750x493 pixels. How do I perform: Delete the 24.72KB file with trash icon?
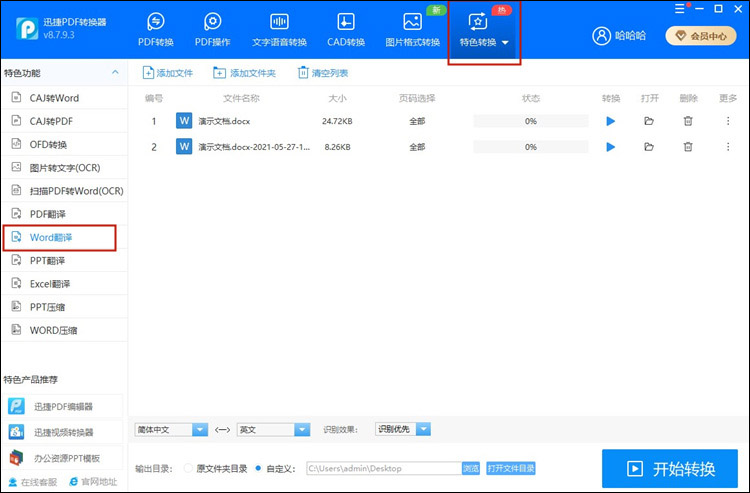point(688,121)
